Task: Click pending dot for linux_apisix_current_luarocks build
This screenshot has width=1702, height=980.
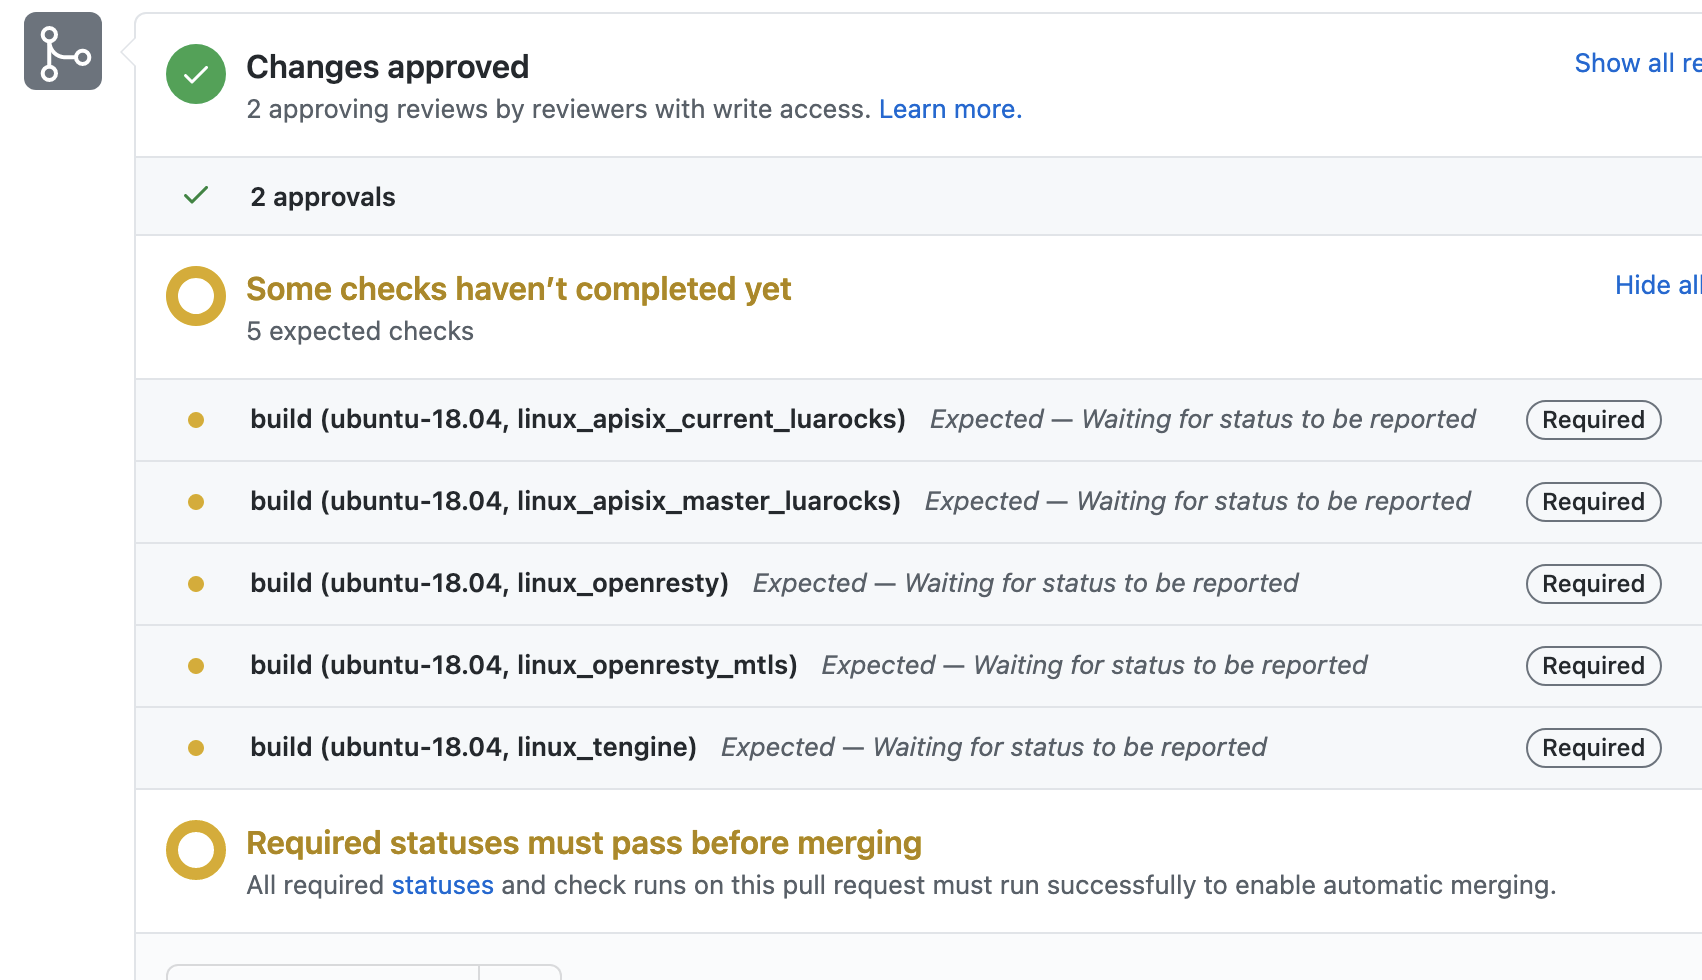Action: click(x=196, y=420)
